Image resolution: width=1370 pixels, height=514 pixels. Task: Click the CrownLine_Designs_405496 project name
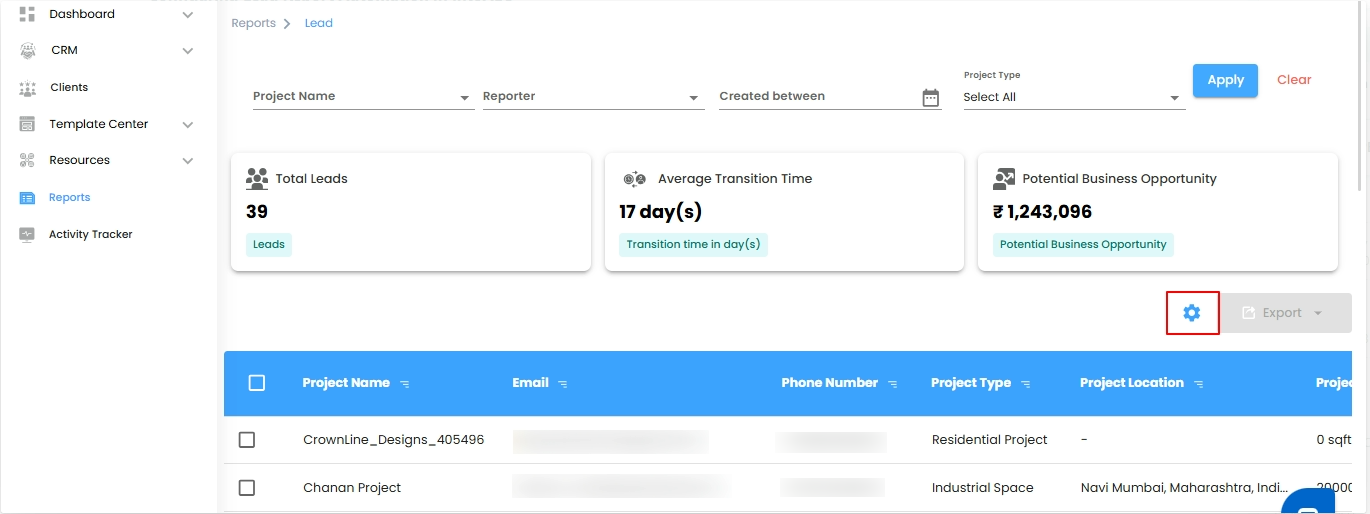394,440
